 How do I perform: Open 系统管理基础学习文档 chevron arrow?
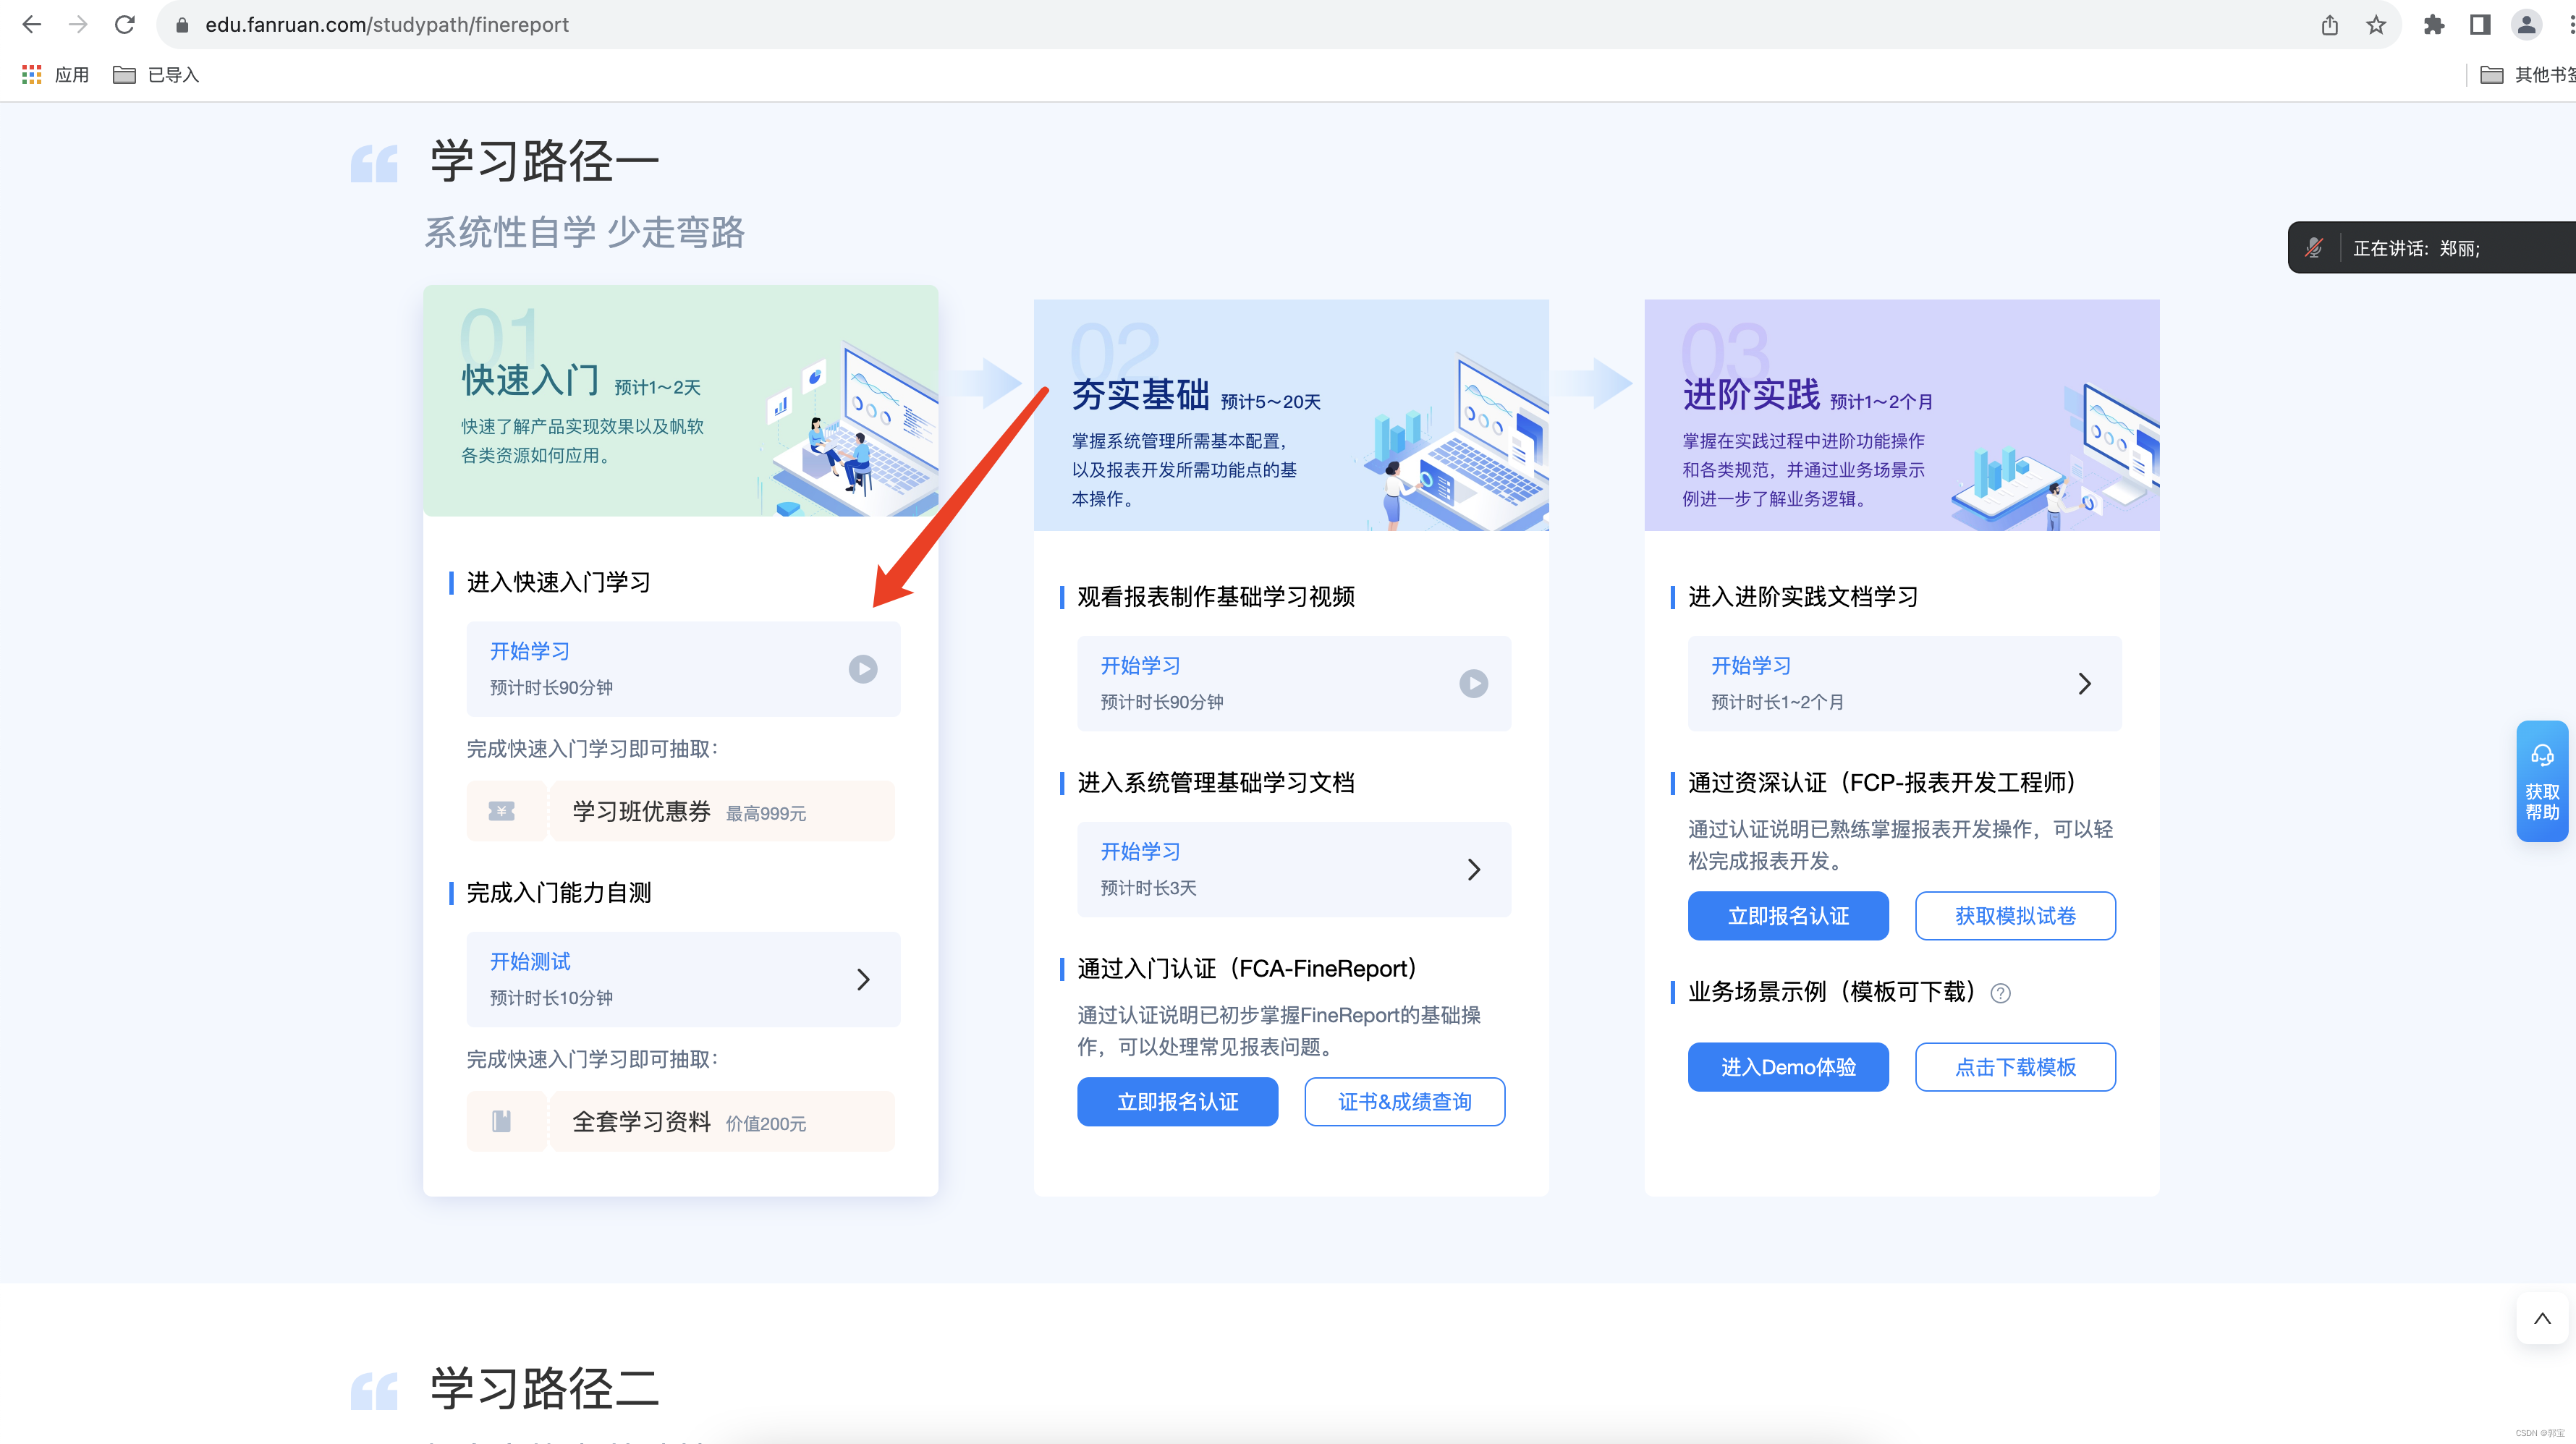(1473, 869)
